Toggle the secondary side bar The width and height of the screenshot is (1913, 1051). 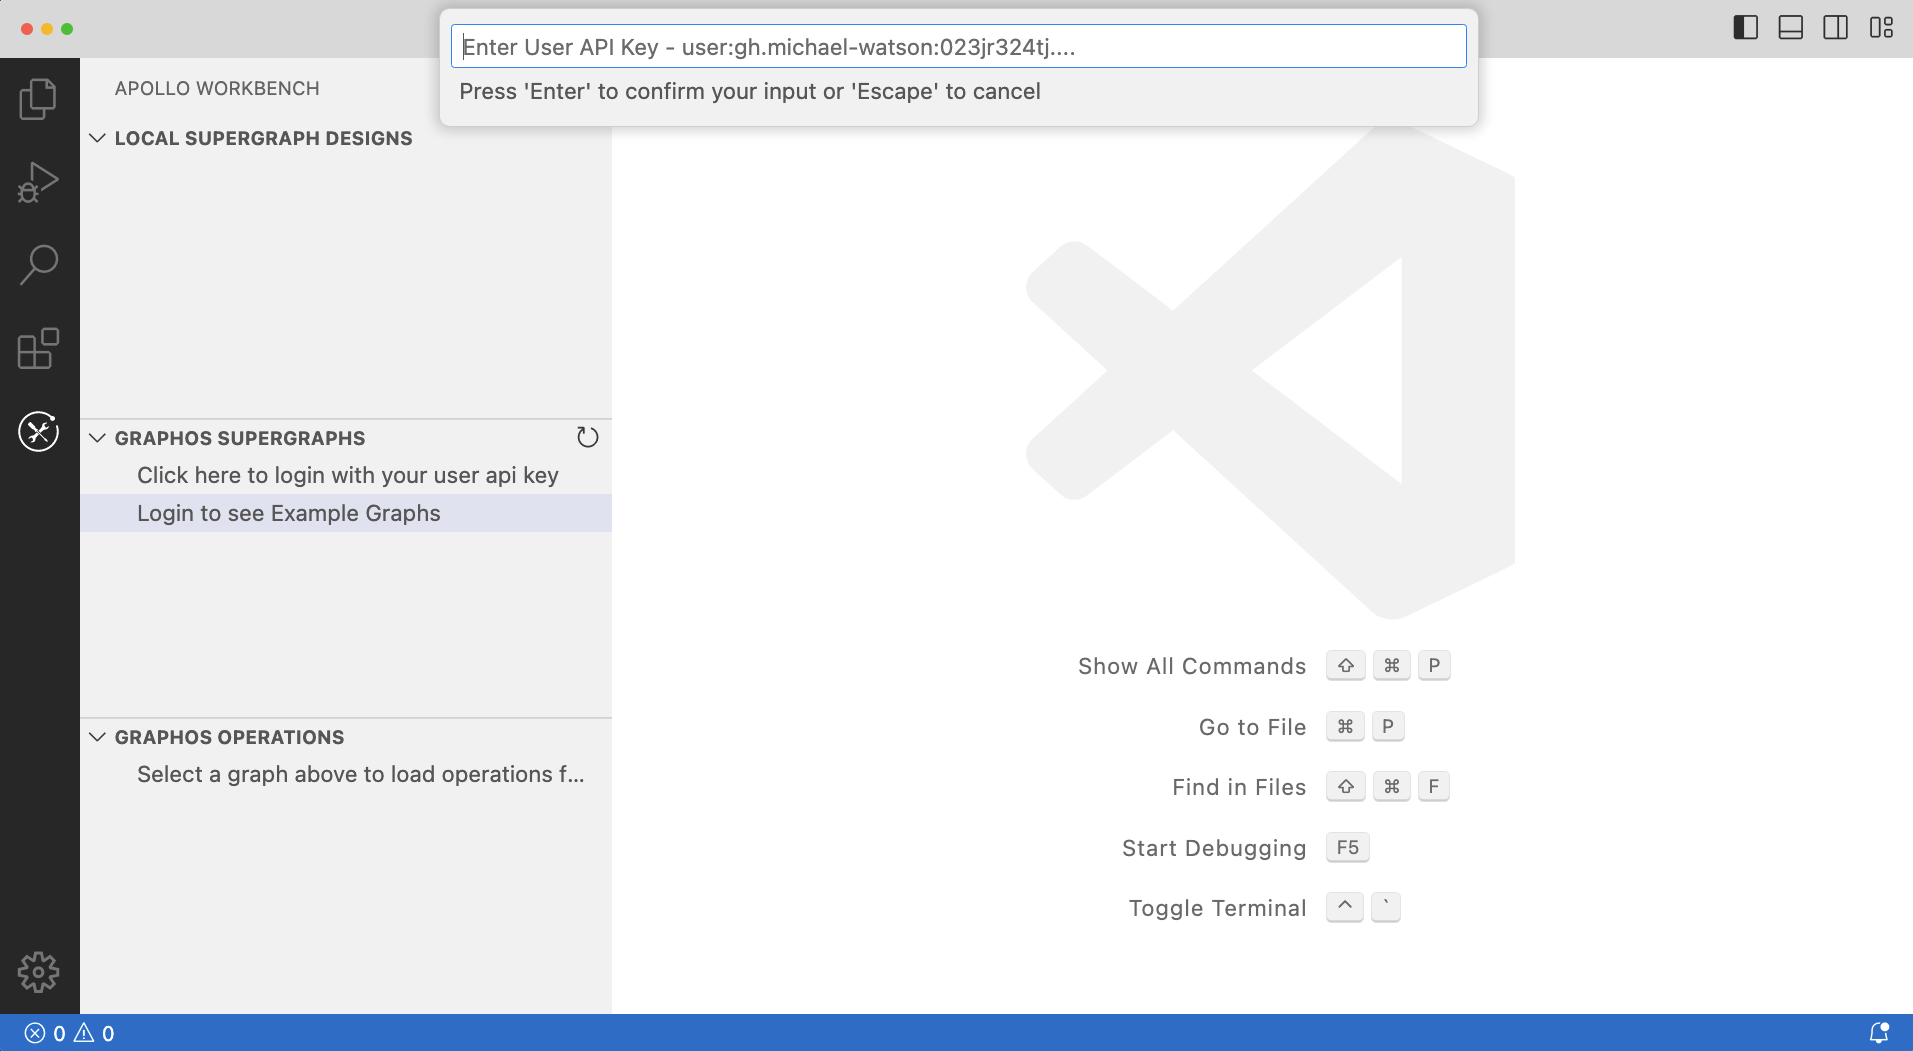[1835, 28]
